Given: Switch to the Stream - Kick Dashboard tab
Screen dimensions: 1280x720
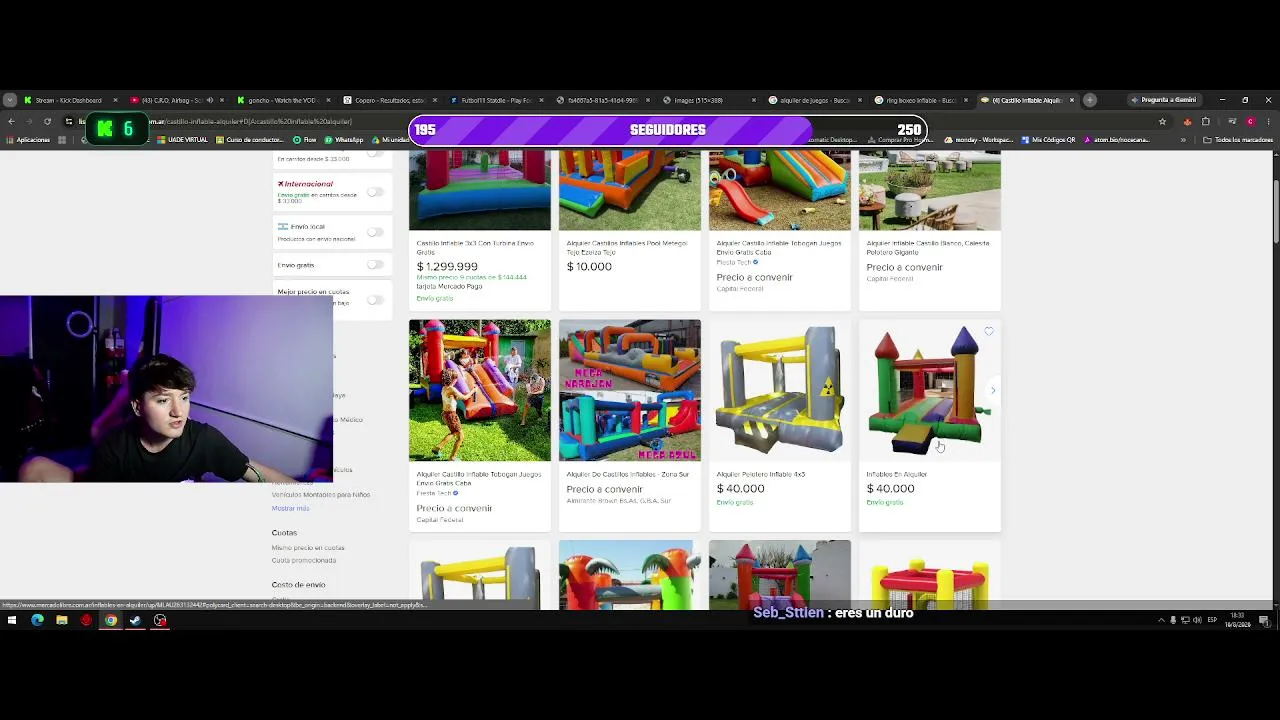Looking at the screenshot, I should [x=68, y=100].
